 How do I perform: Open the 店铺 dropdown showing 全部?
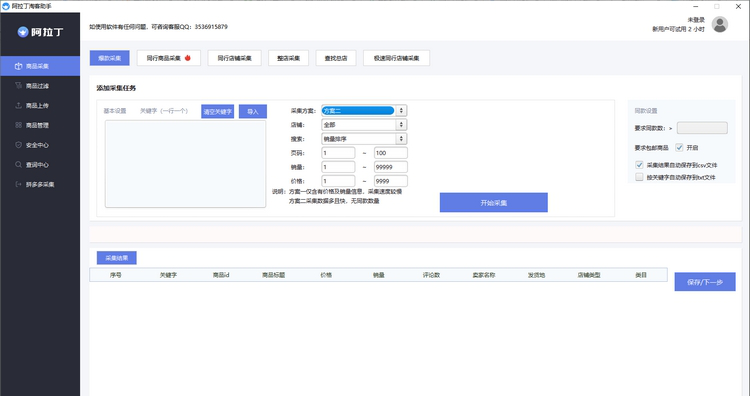(x=364, y=124)
